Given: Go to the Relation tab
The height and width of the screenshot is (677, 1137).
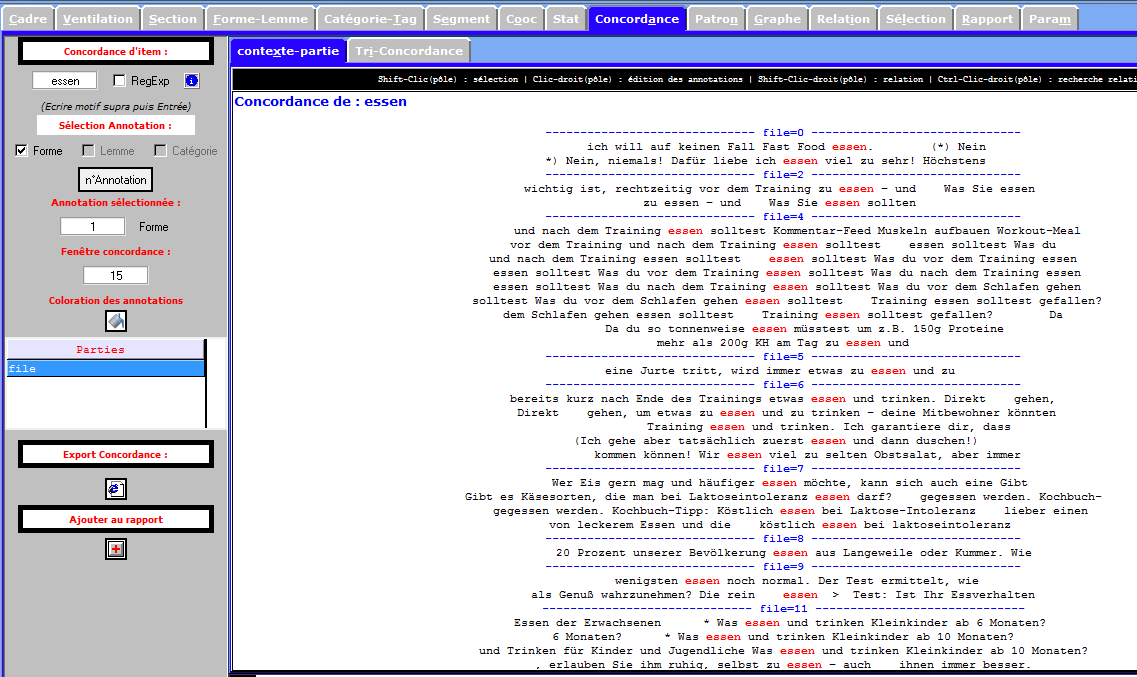Looking at the screenshot, I should click(843, 19).
